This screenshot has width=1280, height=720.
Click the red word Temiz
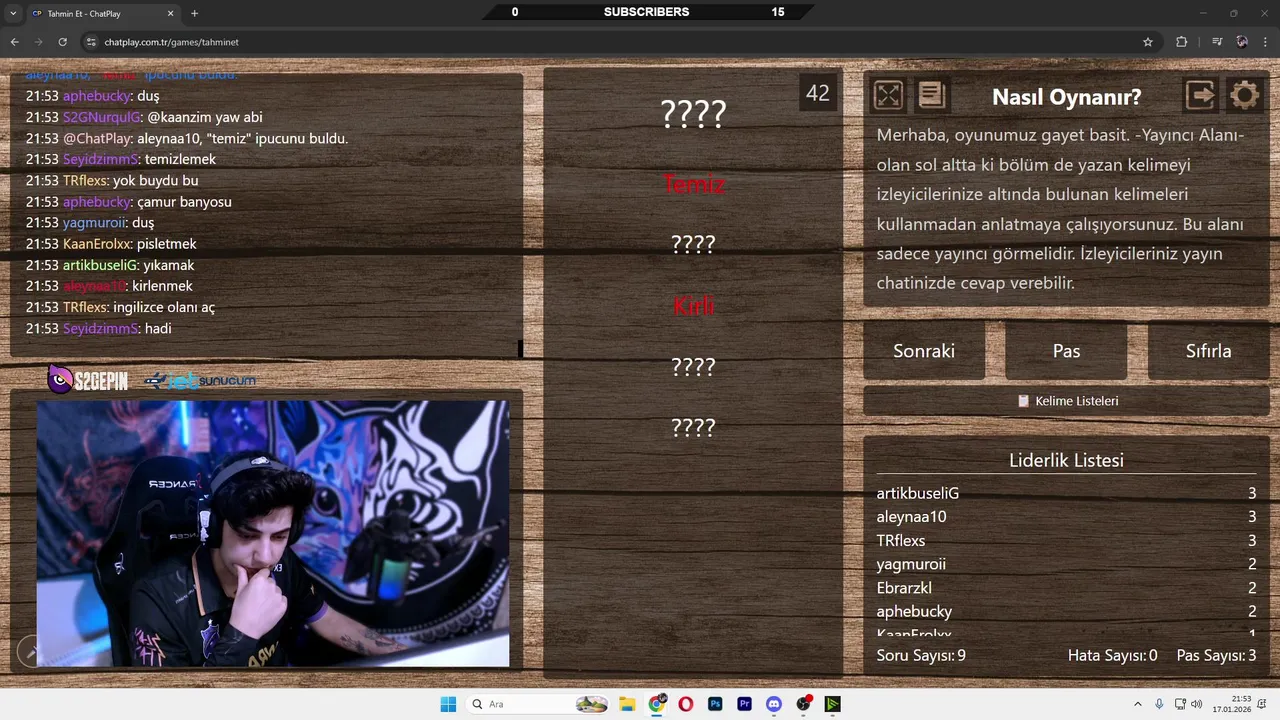[693, 184]
